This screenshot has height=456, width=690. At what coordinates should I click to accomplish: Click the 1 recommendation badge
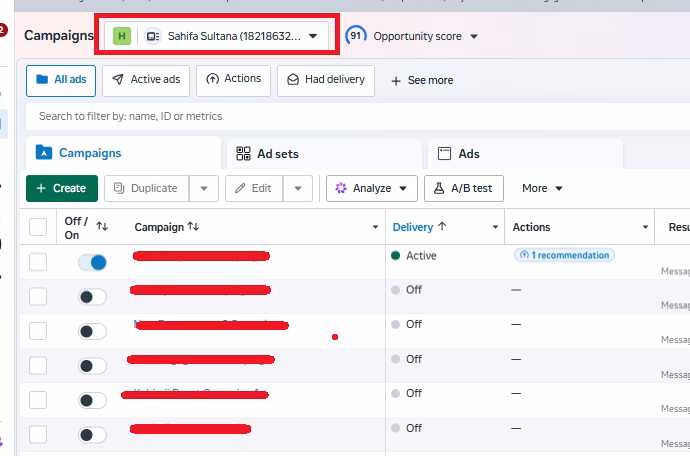(x=565, y=255)
